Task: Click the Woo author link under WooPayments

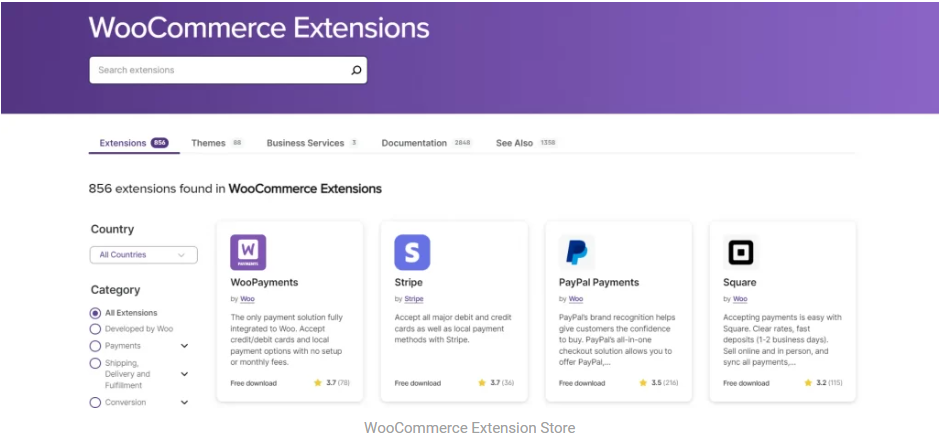Action: (248, 299)
